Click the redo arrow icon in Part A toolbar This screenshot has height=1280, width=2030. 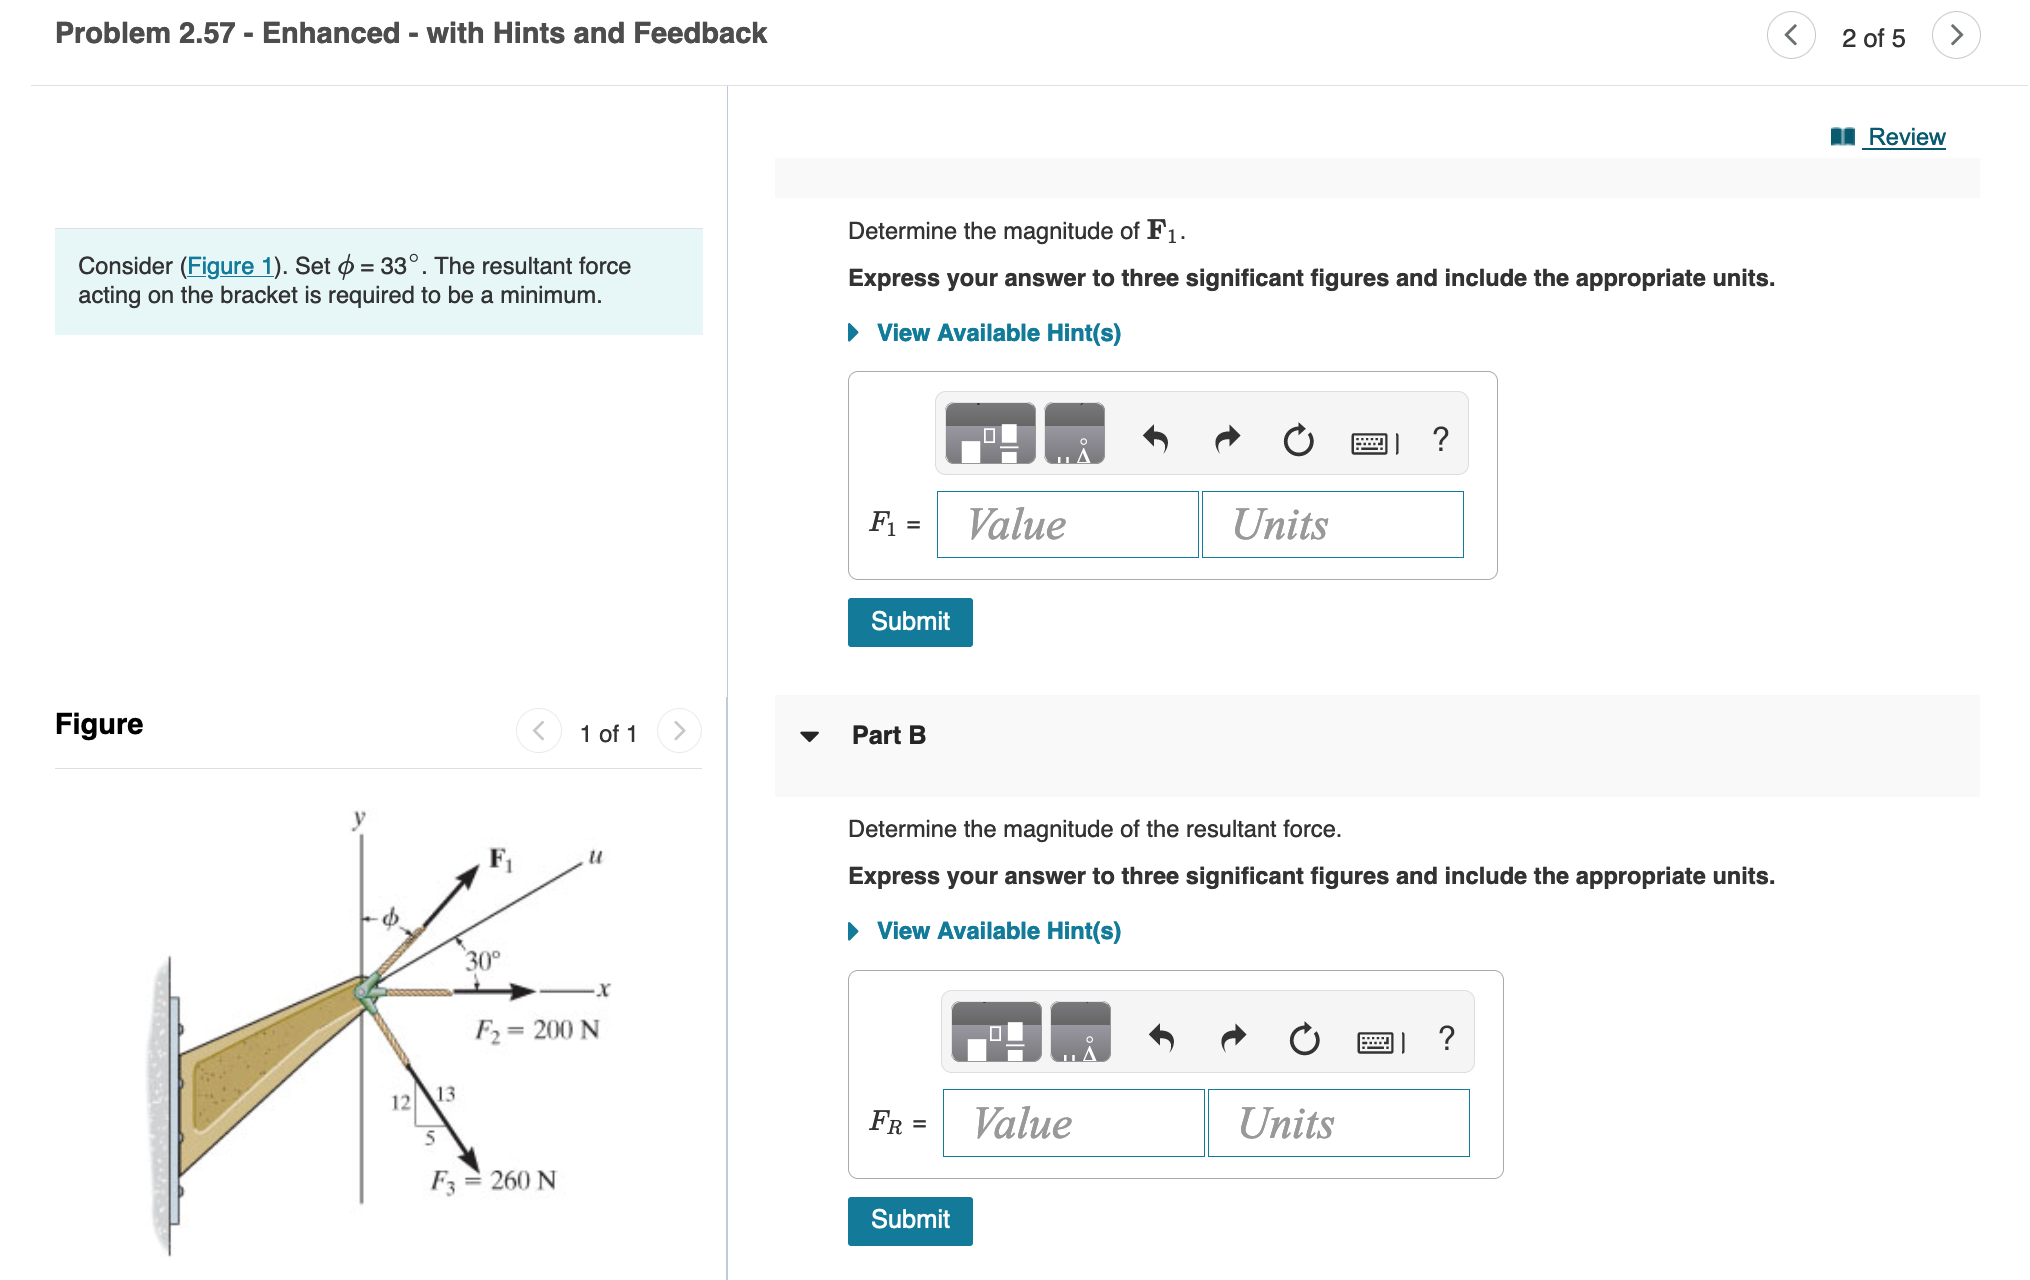(x=1224, y=436)
